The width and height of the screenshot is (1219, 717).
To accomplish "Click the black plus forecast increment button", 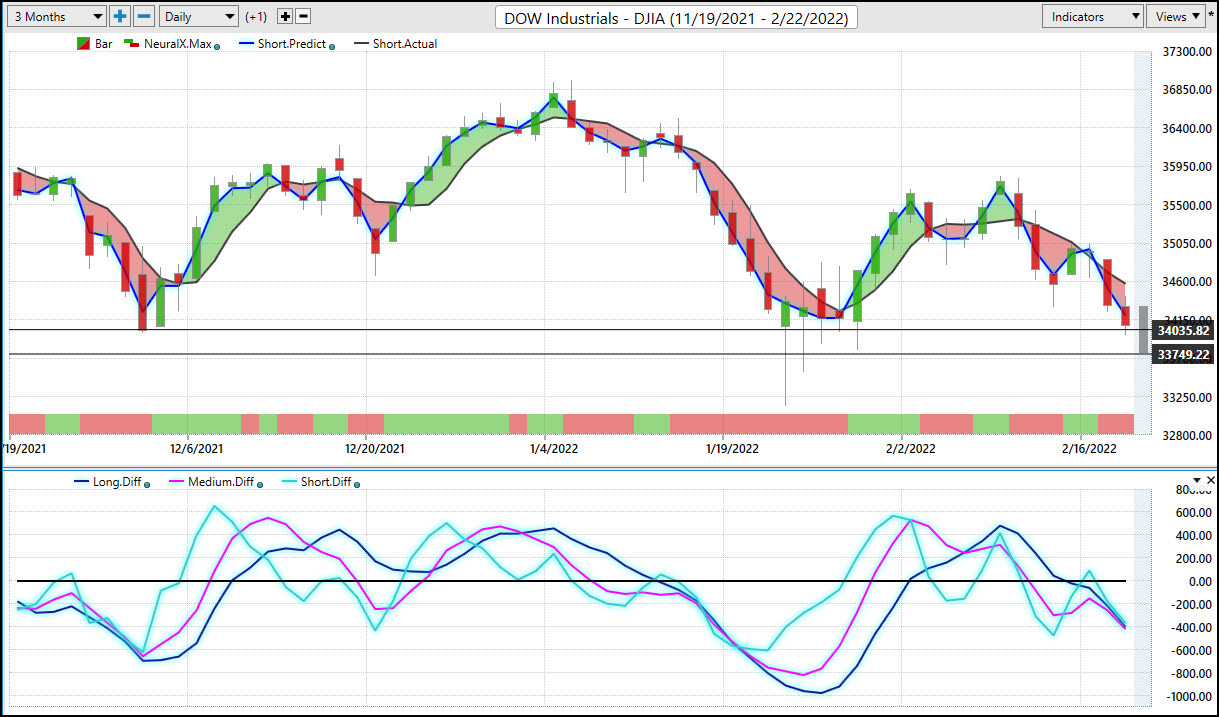I will click(285, 16).
